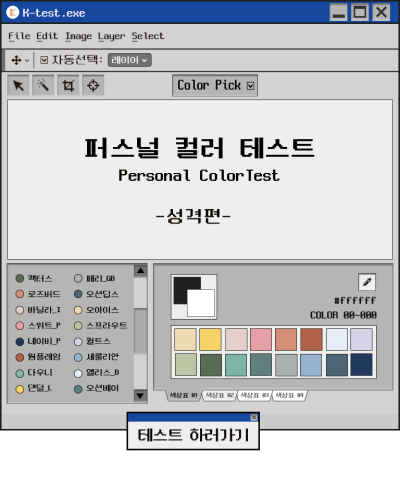Pick 오션딥스 in the color list

point(96,294)
